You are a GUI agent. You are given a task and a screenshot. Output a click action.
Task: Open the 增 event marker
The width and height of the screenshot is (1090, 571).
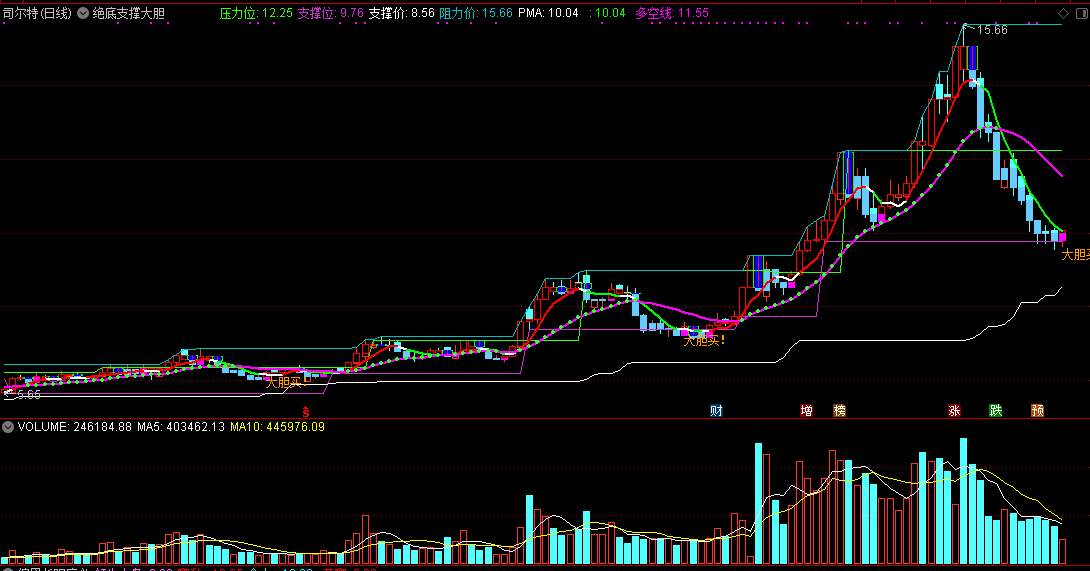coord(806,410)
